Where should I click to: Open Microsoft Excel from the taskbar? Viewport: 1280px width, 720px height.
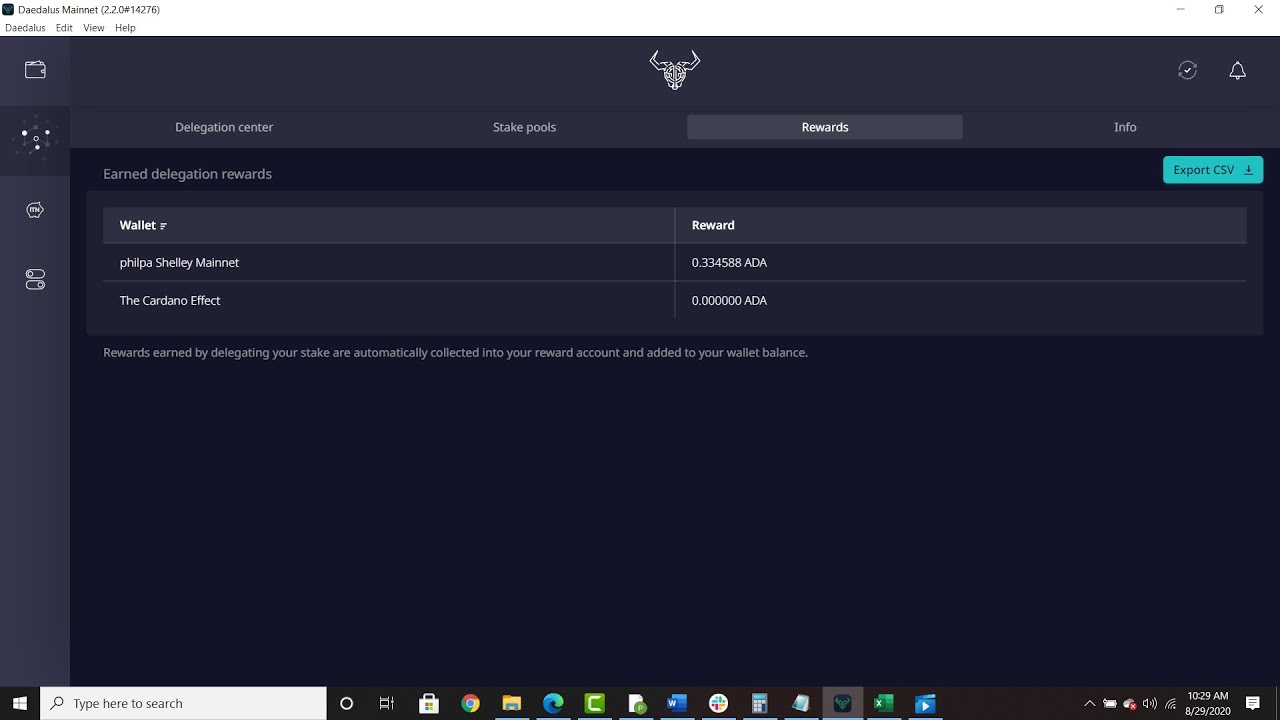pyautogui.click(x=883, y=703)
